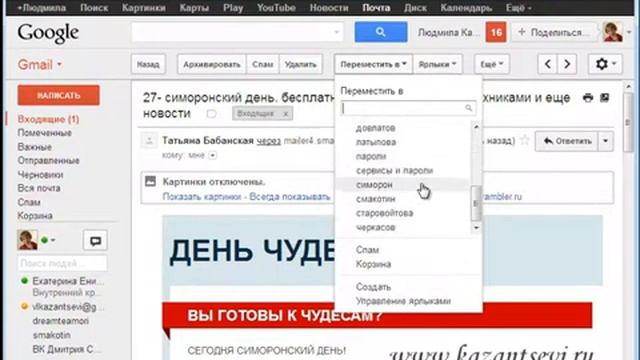Click Всегда показывать link
Screen dimensions: 640x360
click(290, 197)
